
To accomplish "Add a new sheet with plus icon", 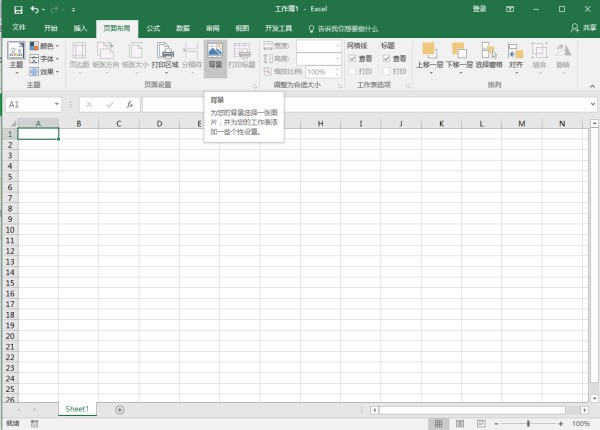I will (119, 410).
